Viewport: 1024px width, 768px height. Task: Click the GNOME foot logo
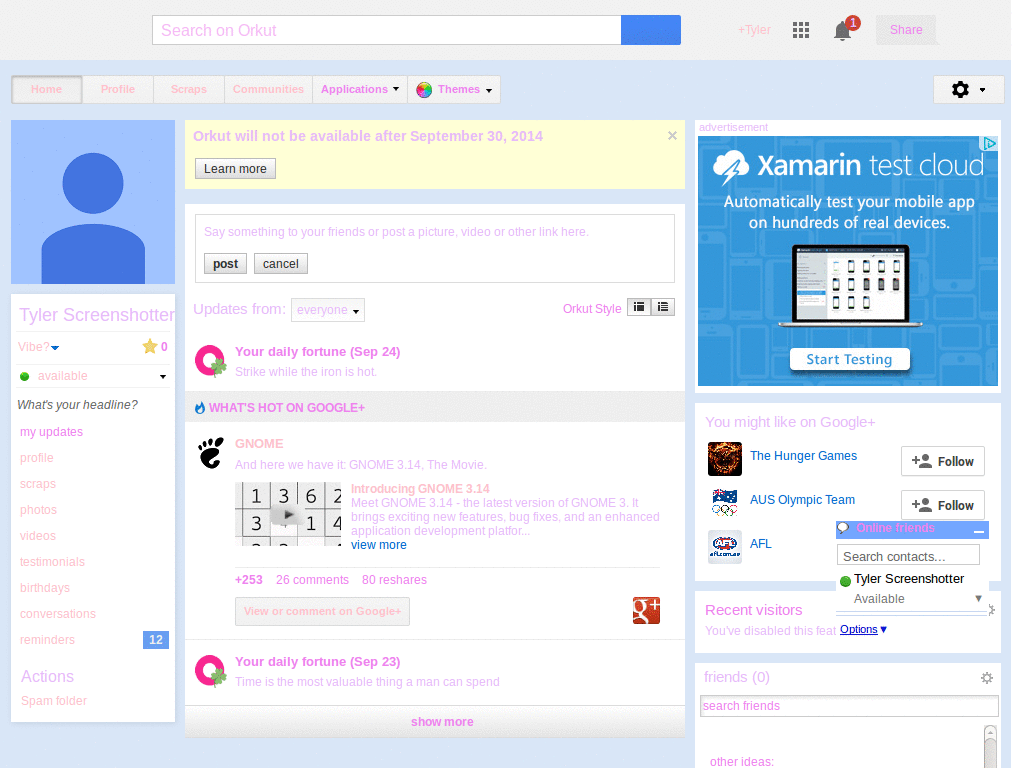click(211, 453)
